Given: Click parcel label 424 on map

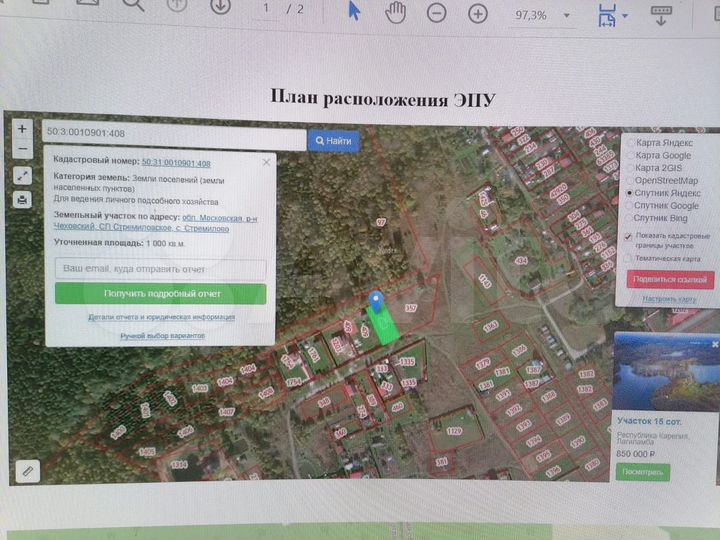Looking at the screenshot, I should (521, 261).
